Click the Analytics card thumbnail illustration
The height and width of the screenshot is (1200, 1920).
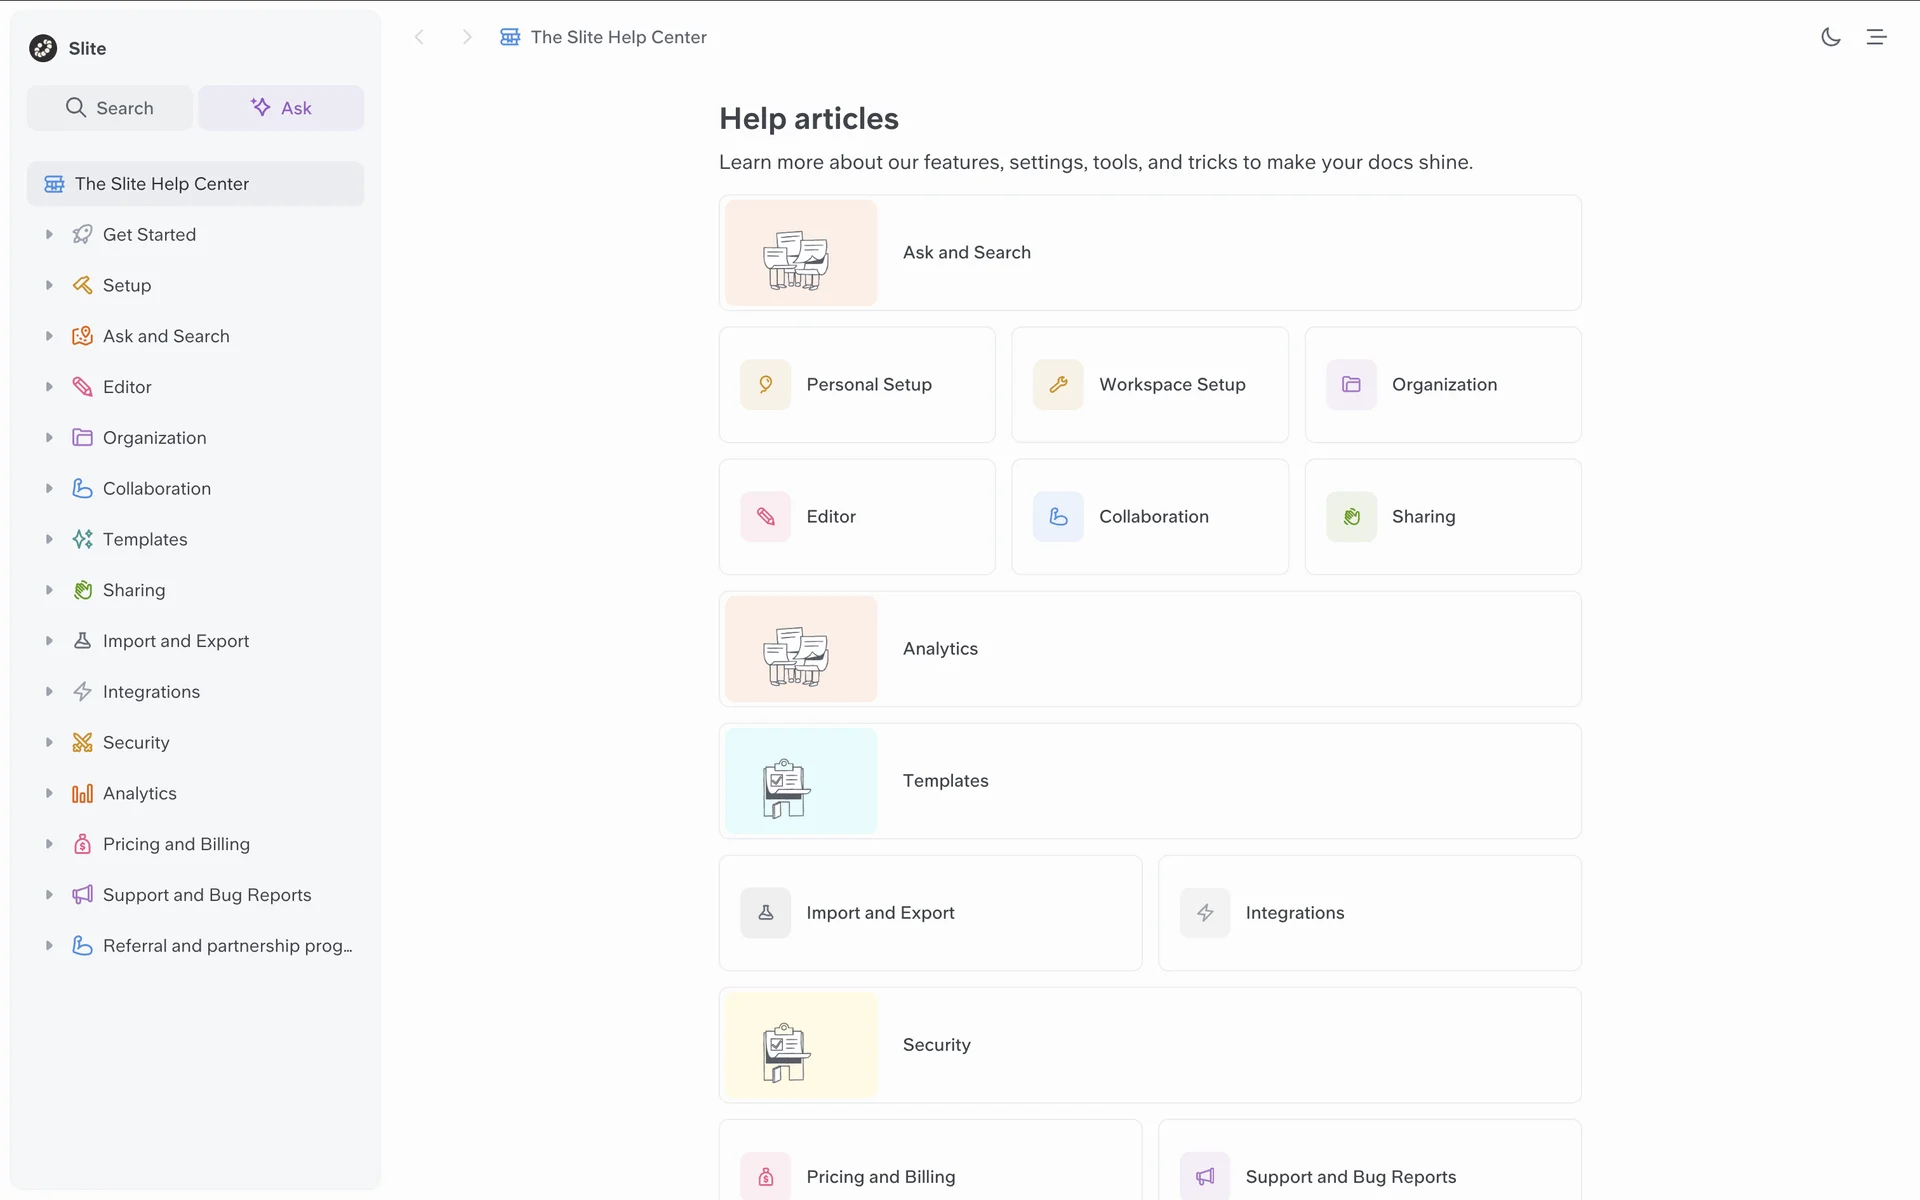point(800,649)
